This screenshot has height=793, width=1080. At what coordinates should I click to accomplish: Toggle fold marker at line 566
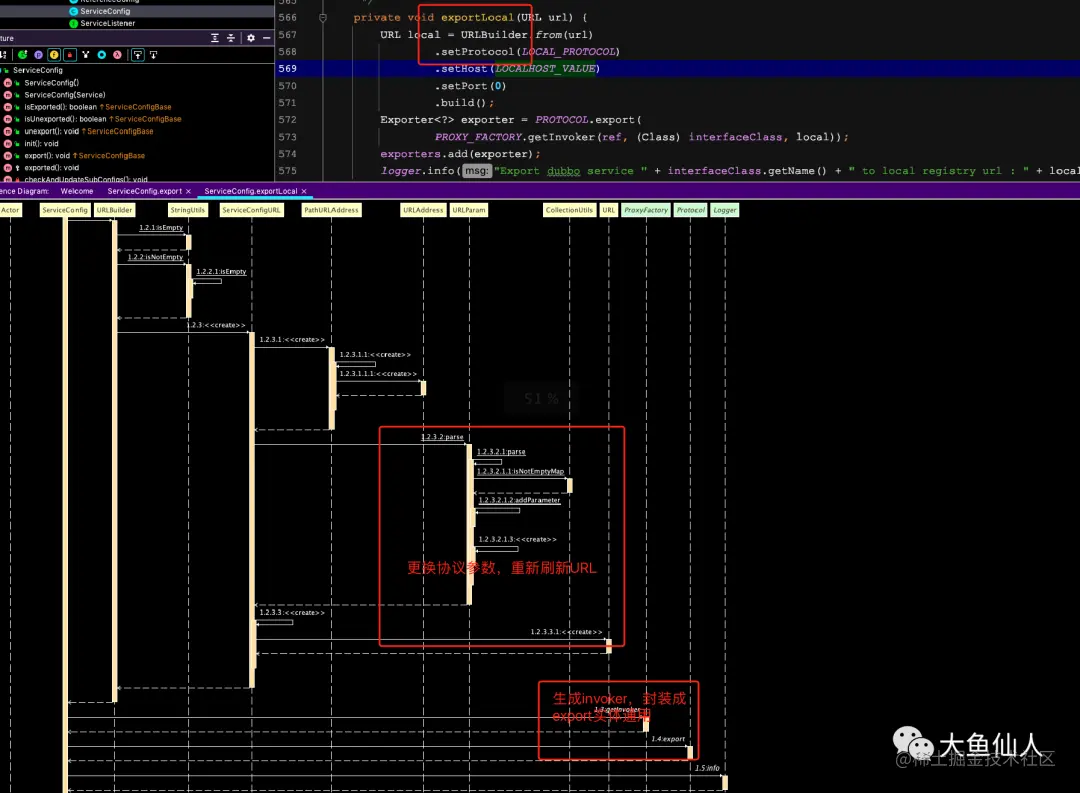(x=323, y=18)
